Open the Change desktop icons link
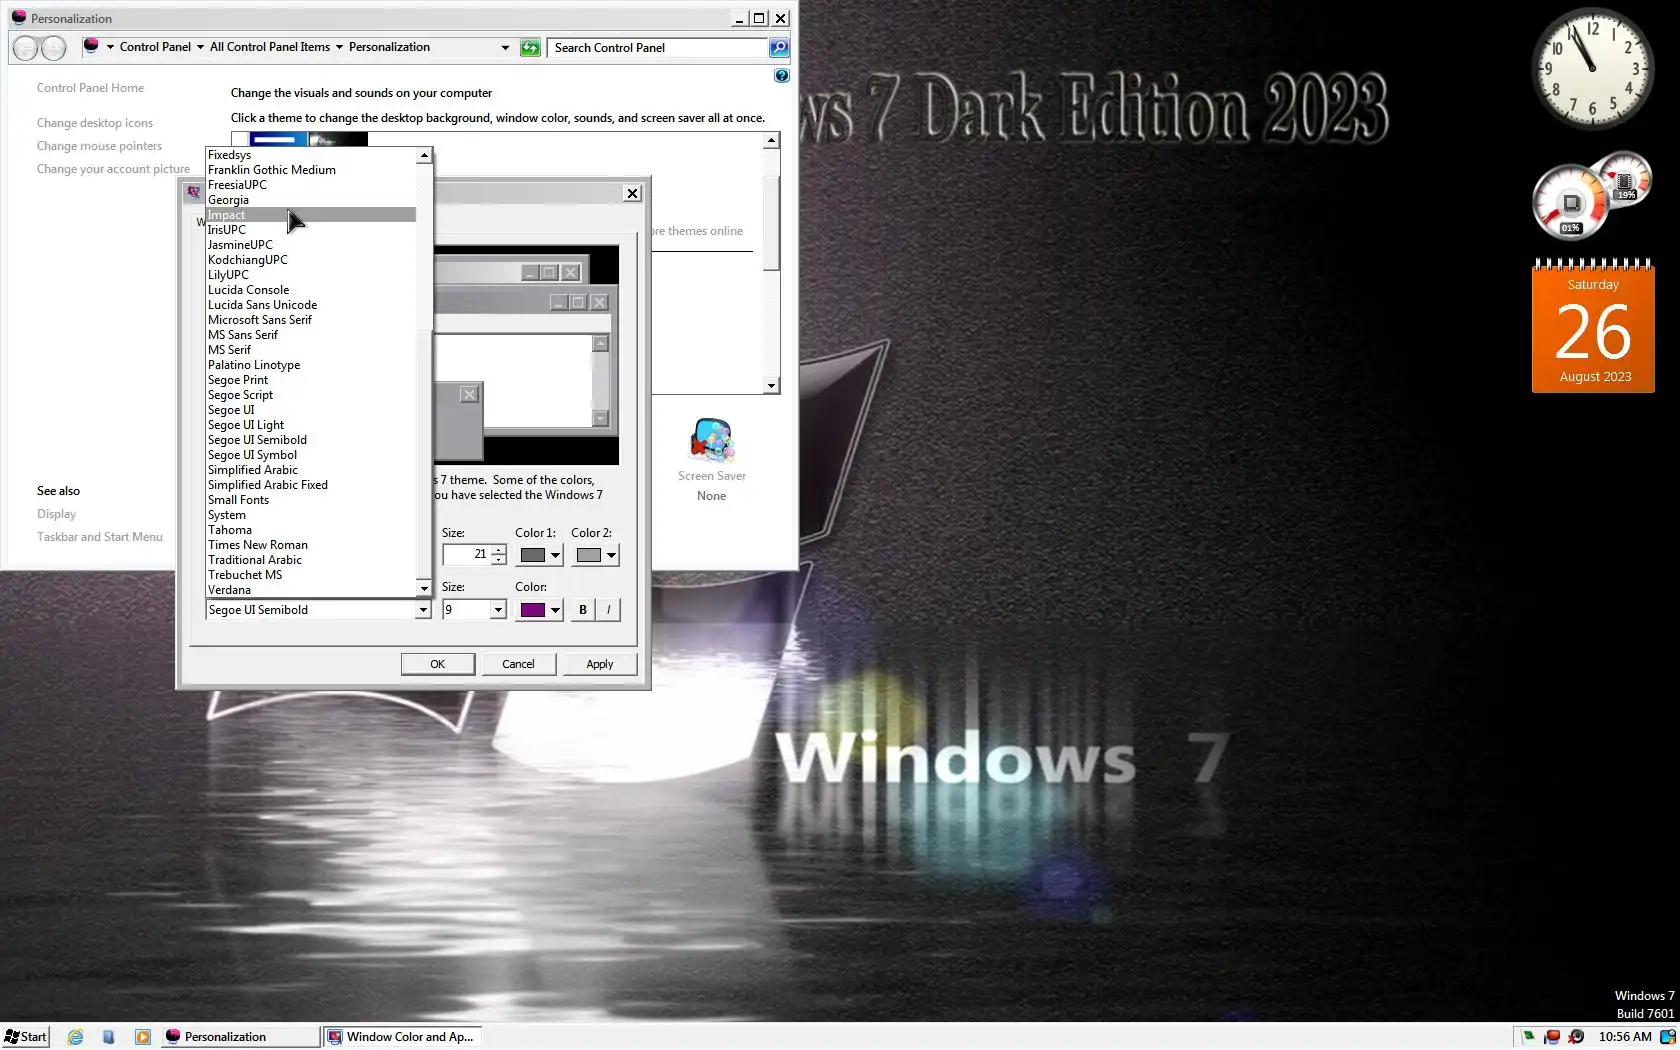The image size is (1680, 1050). 95,123
